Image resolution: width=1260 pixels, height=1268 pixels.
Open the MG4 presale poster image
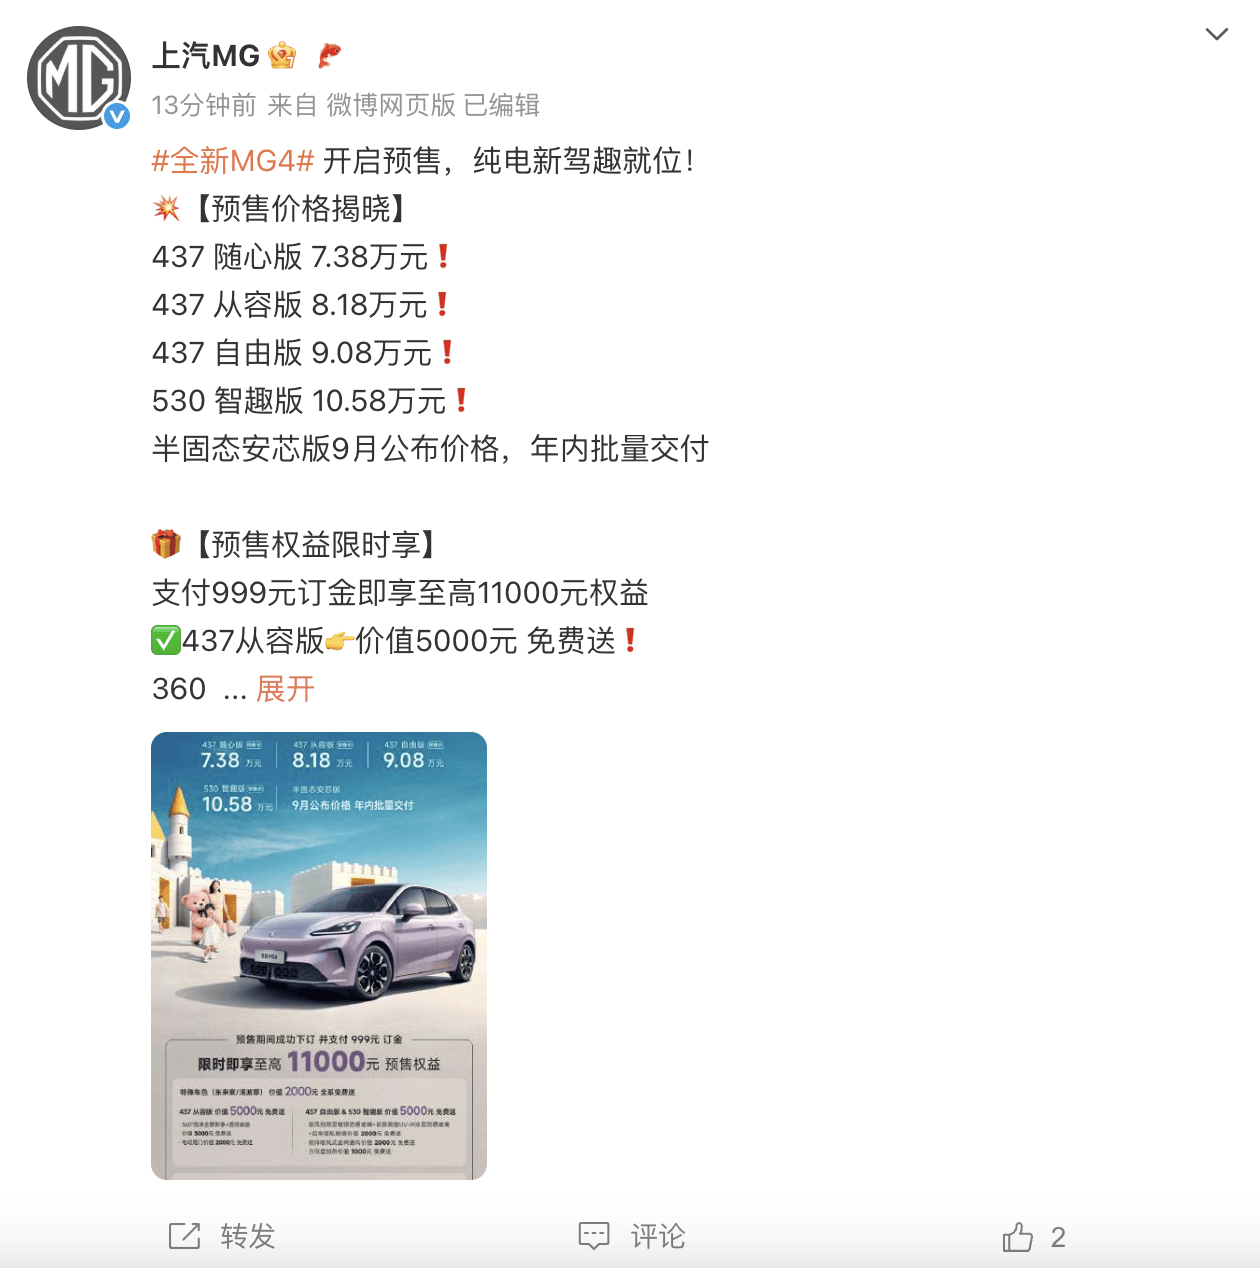click(x=319, y=956)
